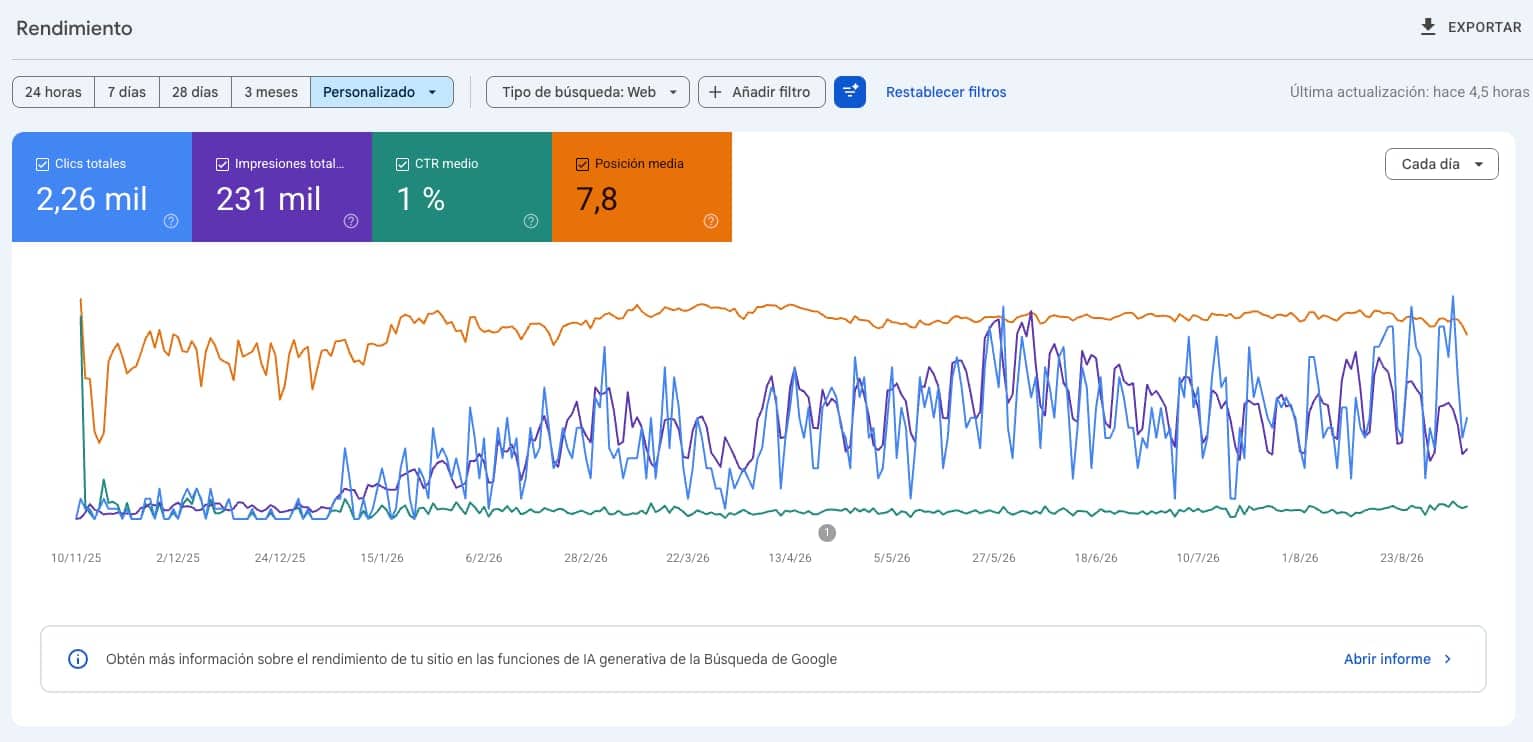
Task: Click the plus icon in Añadir filtro
Action: [715, 92]
